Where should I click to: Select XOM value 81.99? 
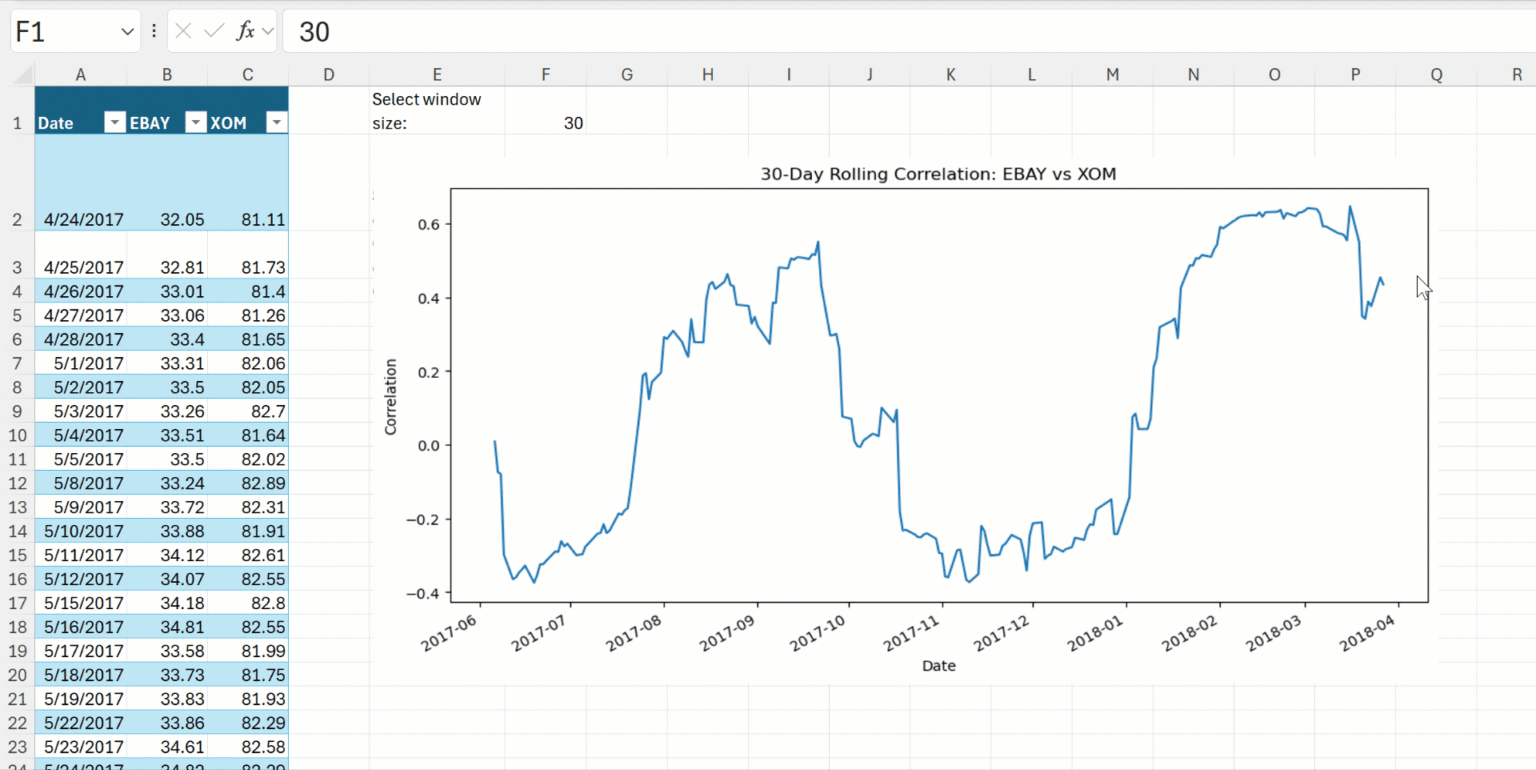pyautogui.click(x=248, y=651)
